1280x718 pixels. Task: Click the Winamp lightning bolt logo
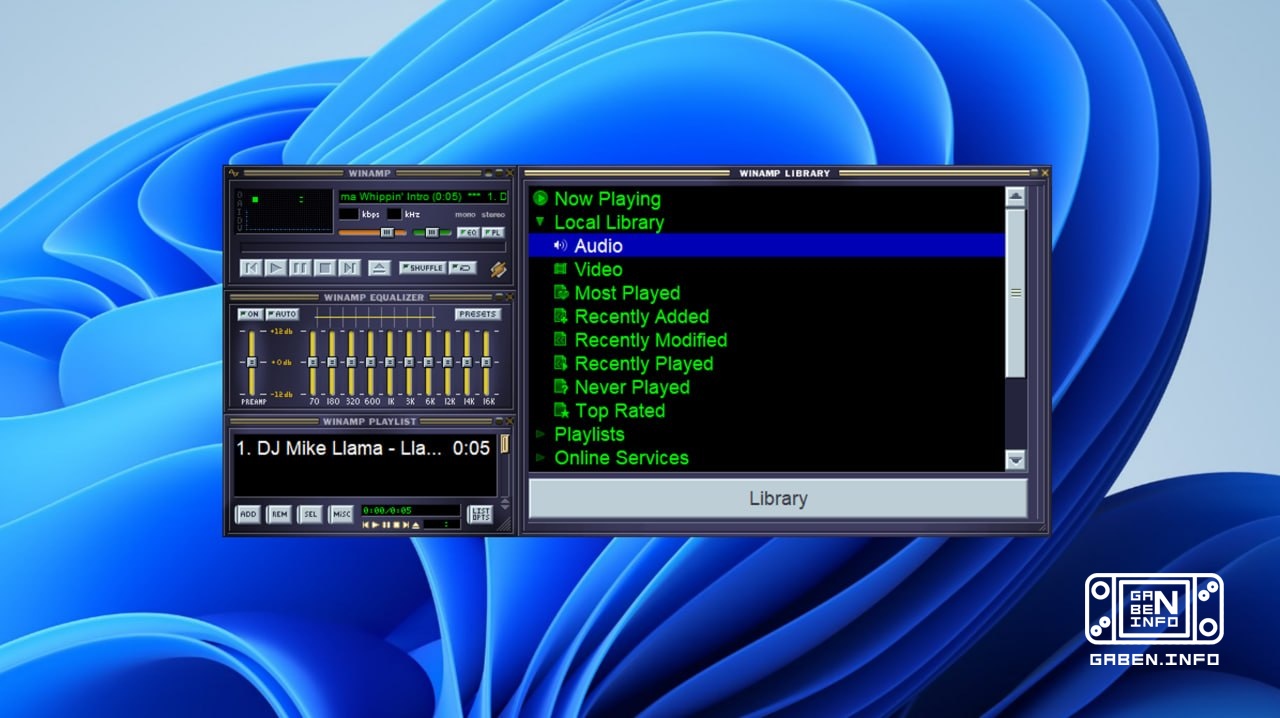click(x=498, y=270)
